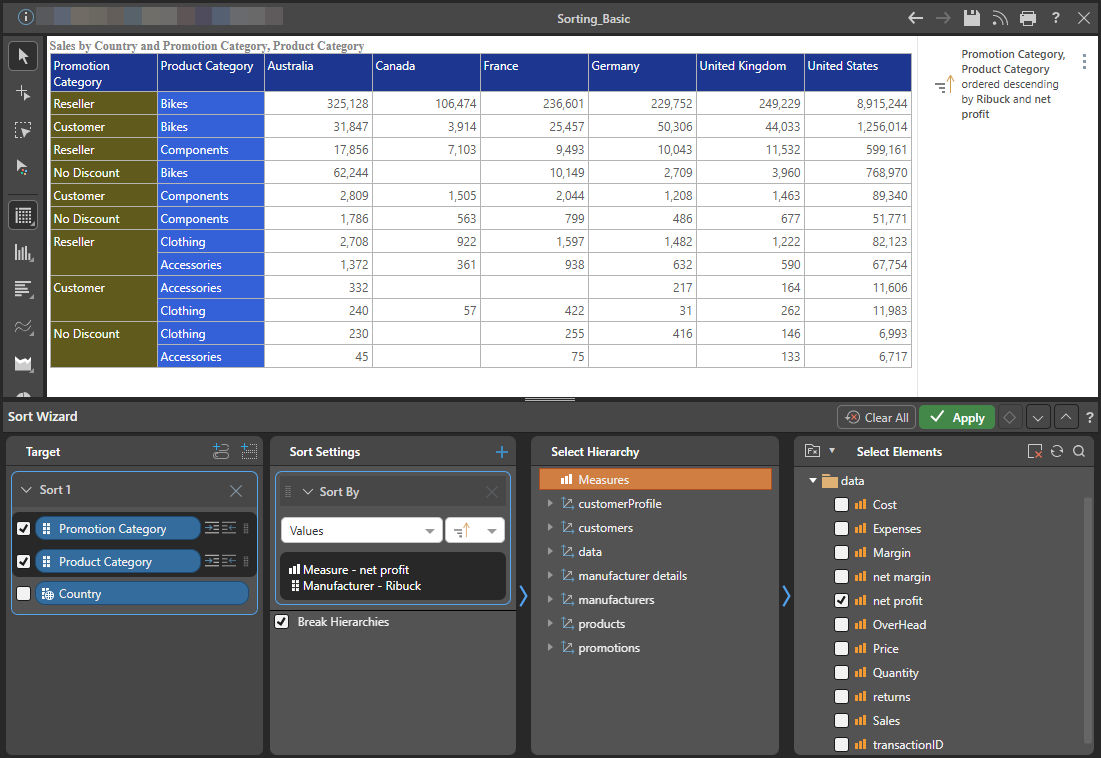Click the refresh icon in Select Elements header
1101x758 pixels.
(x=1057, y=451)
